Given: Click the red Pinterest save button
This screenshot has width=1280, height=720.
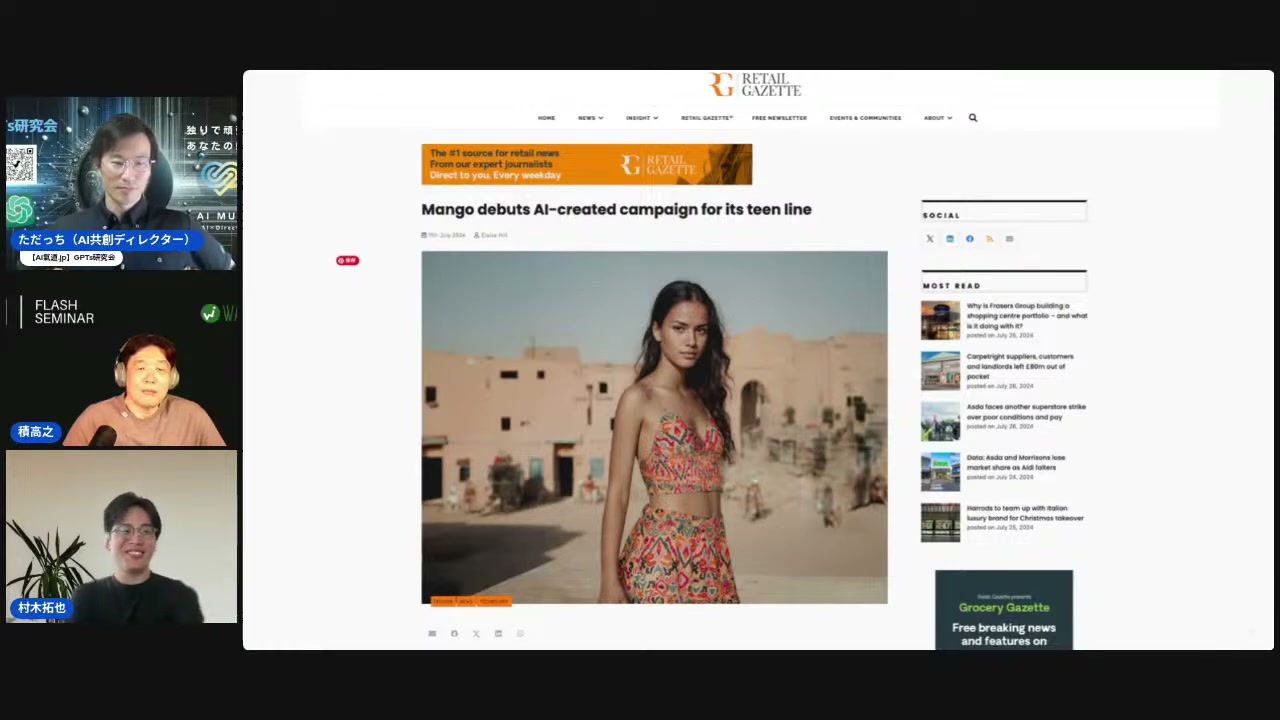Looking at the screenshot, I should (x=347, y=260).
